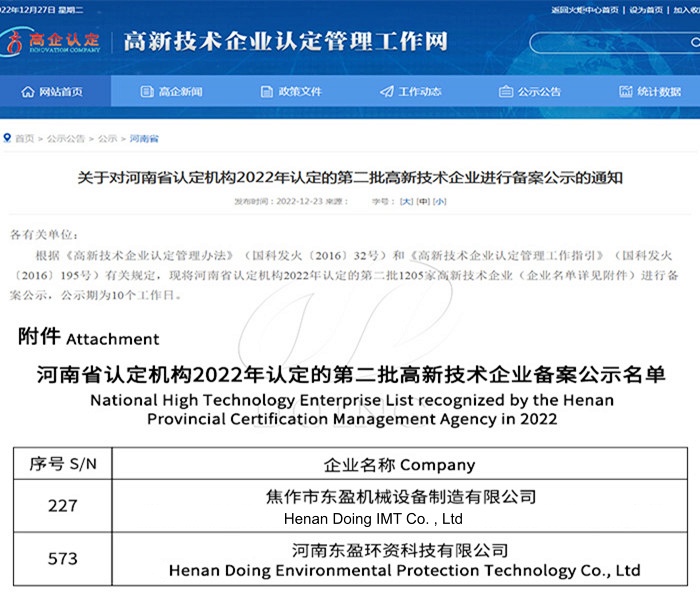Open the 高企新闻 tab
This screenshot has height=600, width=700.
pos(171,92)
